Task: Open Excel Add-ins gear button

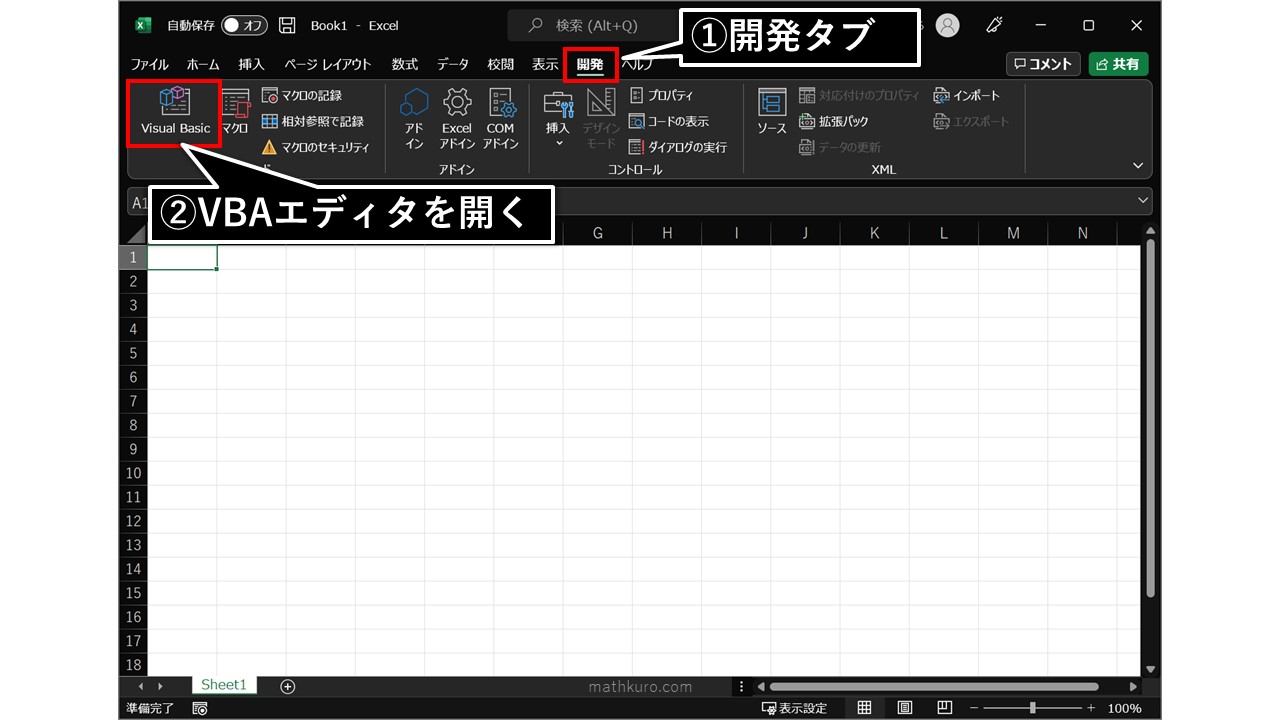Action: click(457, 118)
